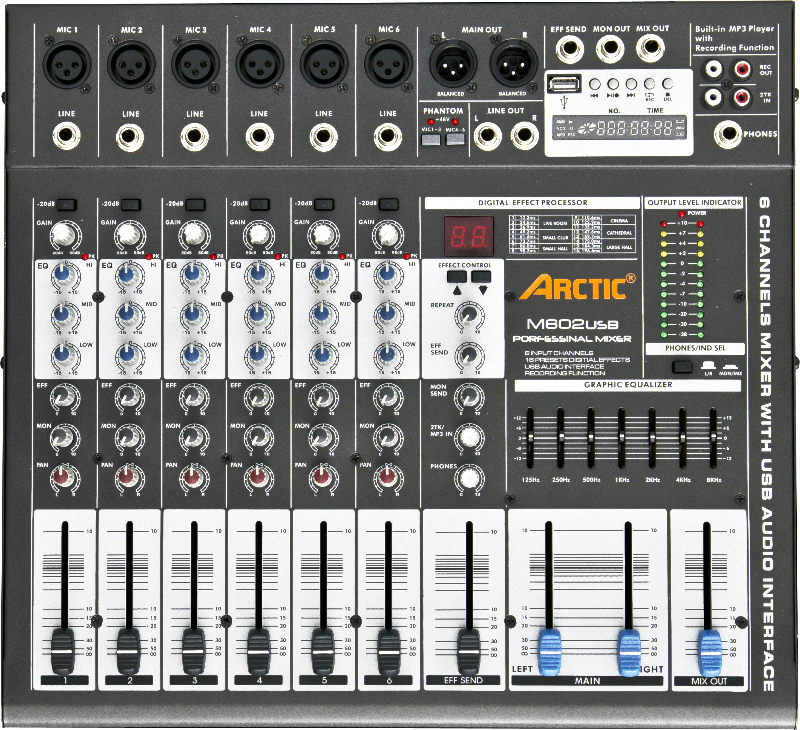
Task: Click the red REC OUT RCA jack
Action: tap(741, 69)
